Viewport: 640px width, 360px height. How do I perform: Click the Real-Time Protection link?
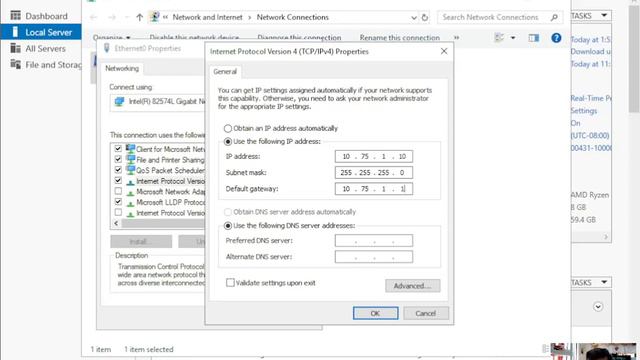click(591, 98)
